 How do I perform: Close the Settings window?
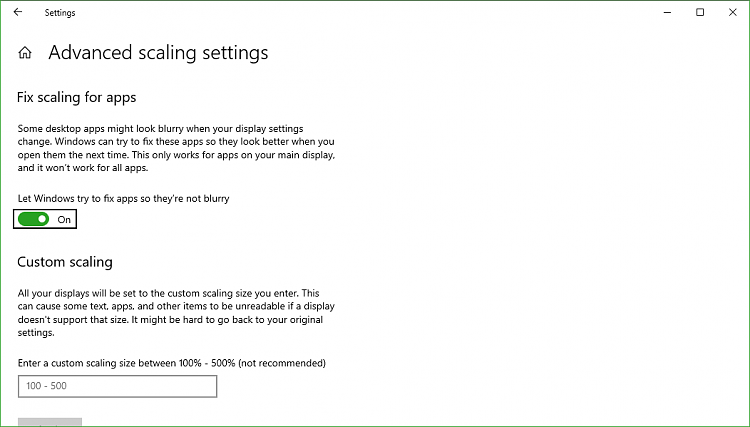pyautogui.click(x=732, y=12)
